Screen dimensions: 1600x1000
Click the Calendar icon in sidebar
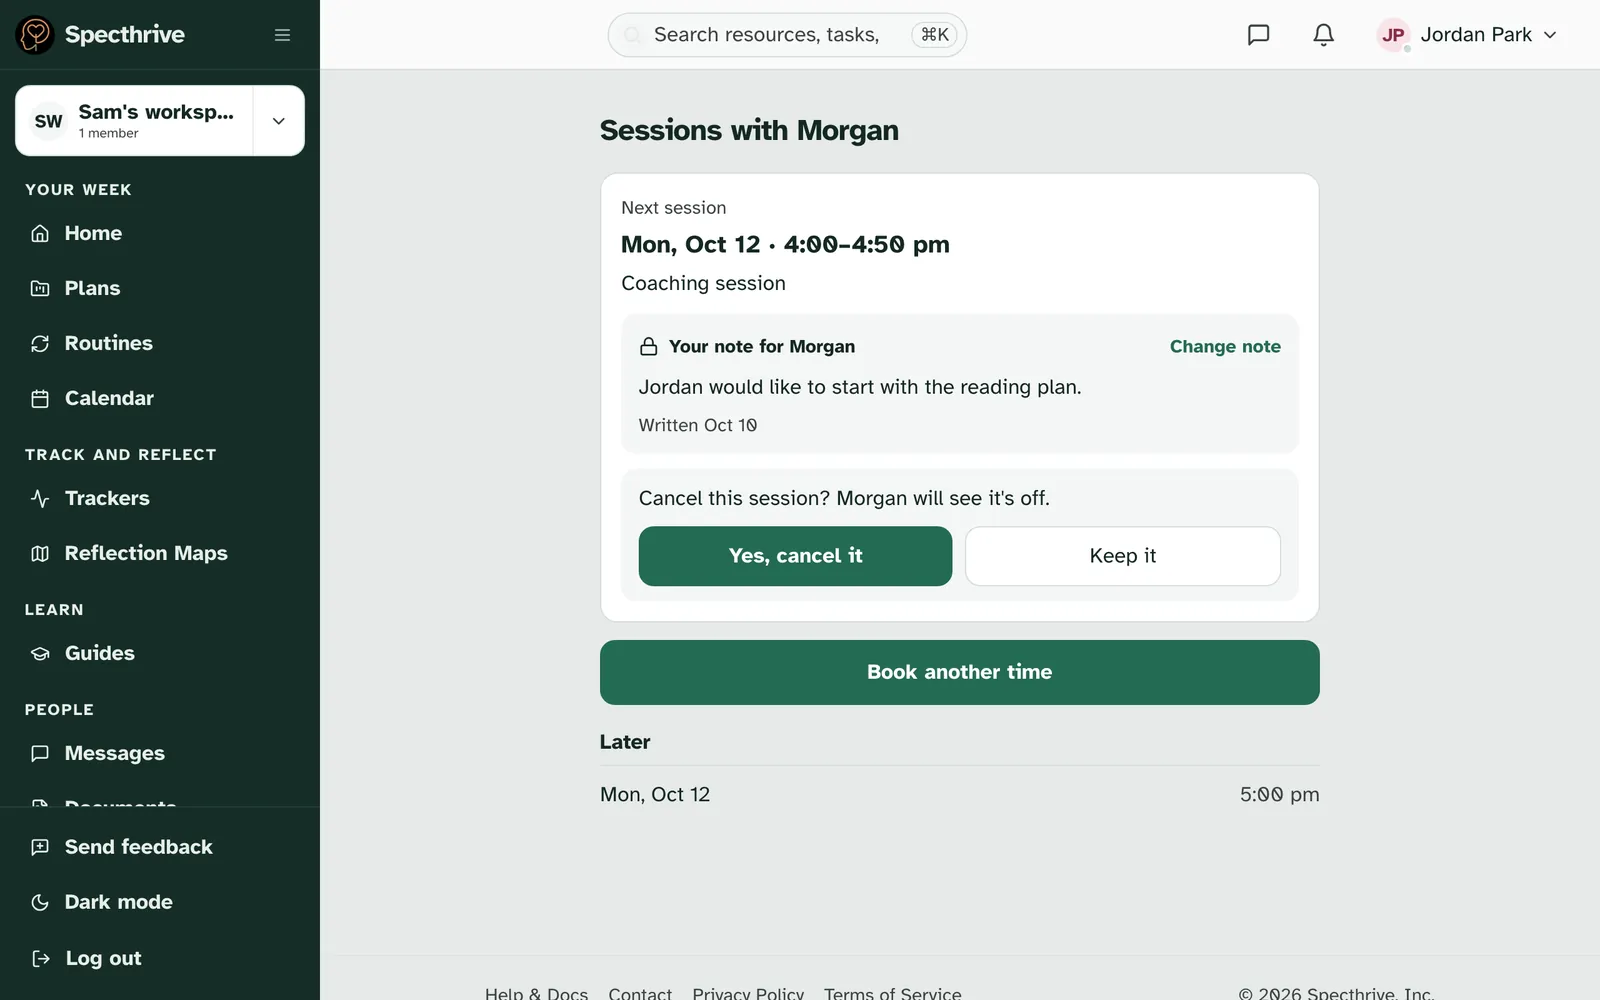(40, 398)
